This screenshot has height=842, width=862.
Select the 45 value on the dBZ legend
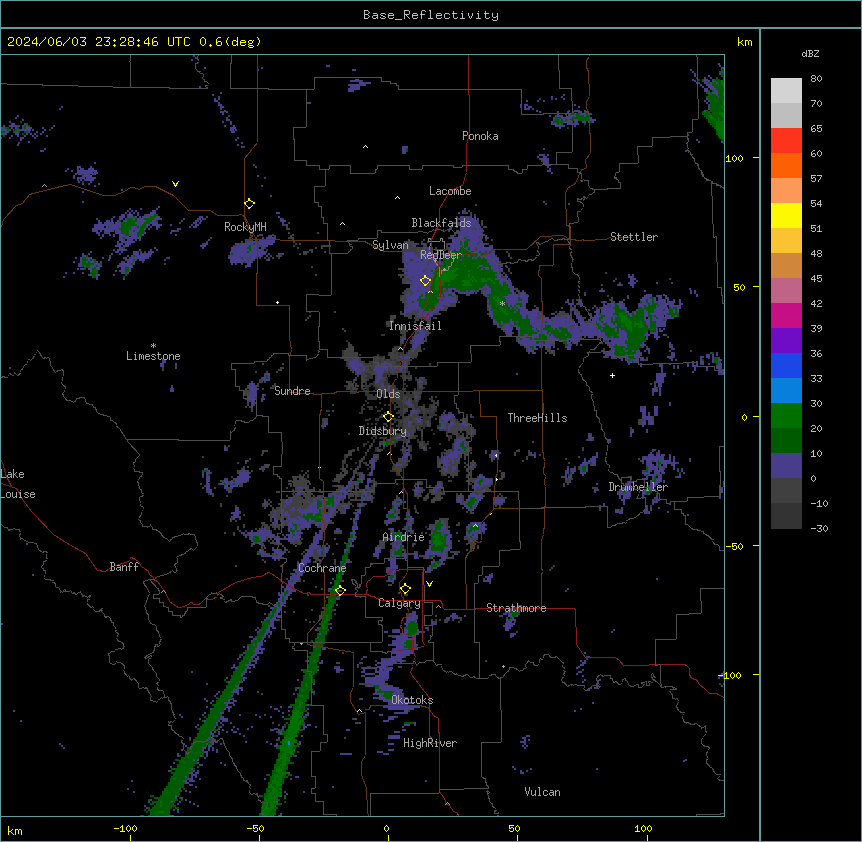816,279
